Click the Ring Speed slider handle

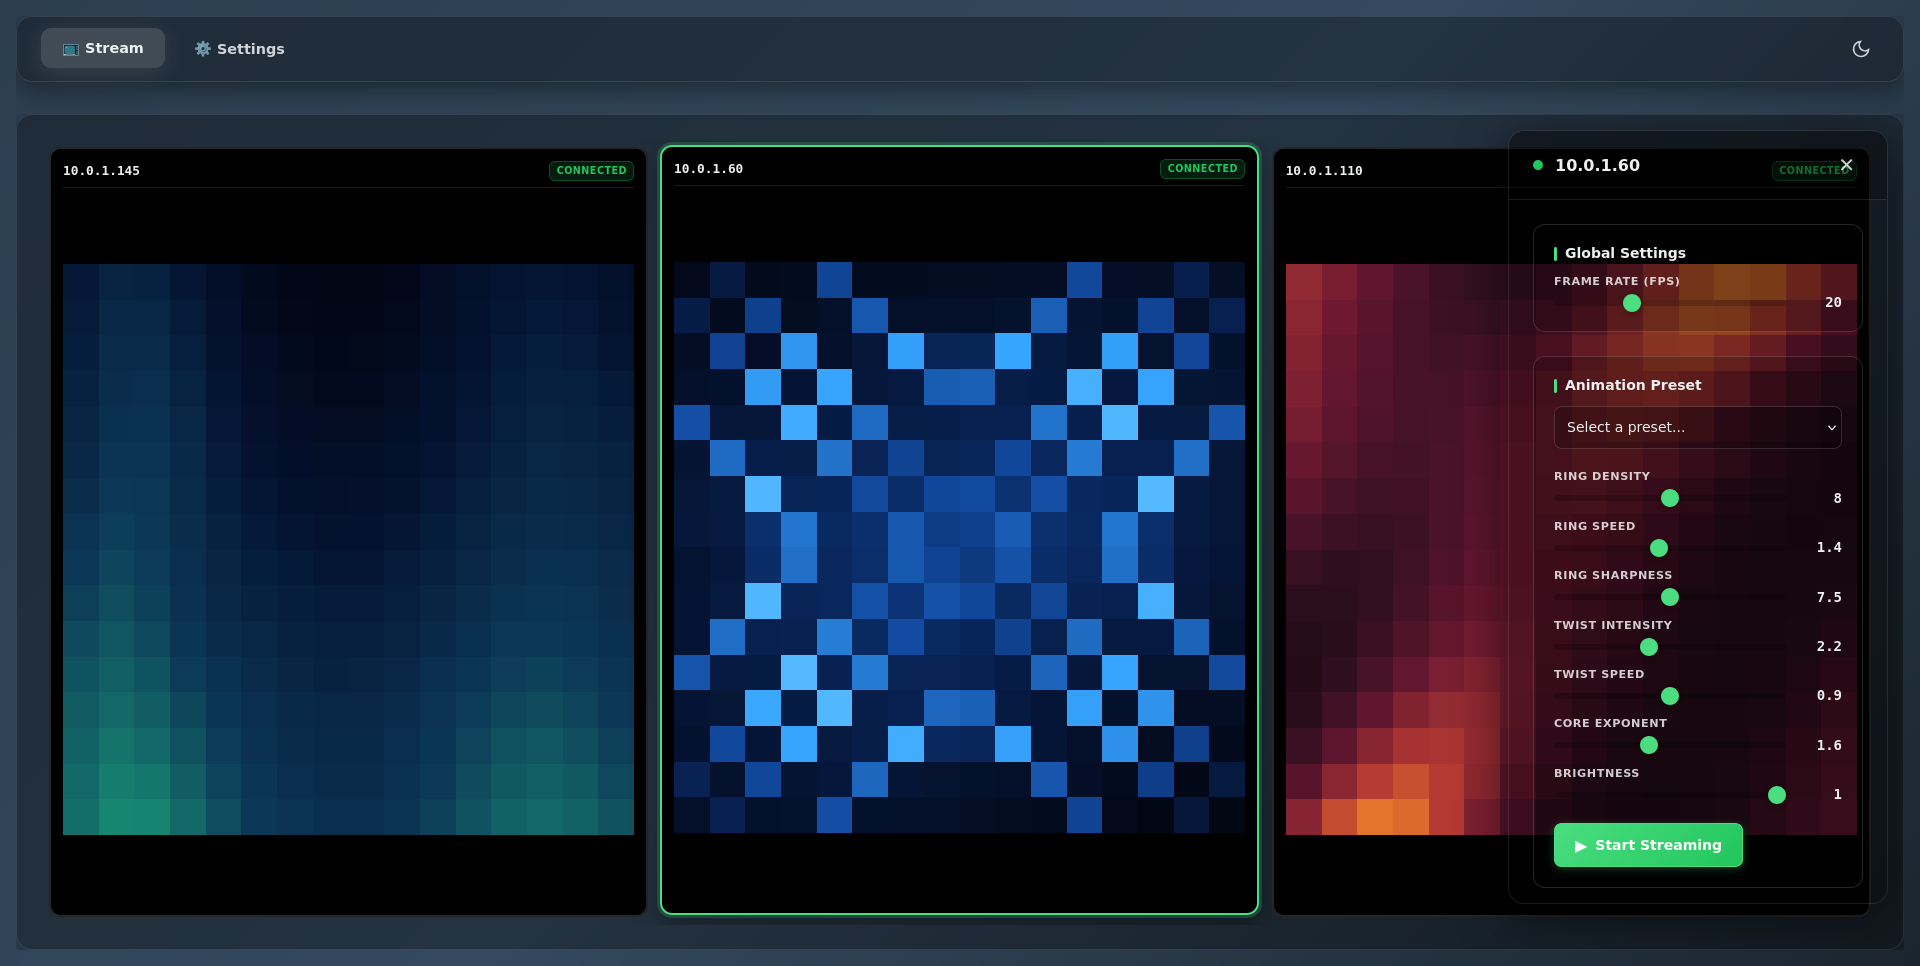pyautogui.click(x=1659, y=548)
